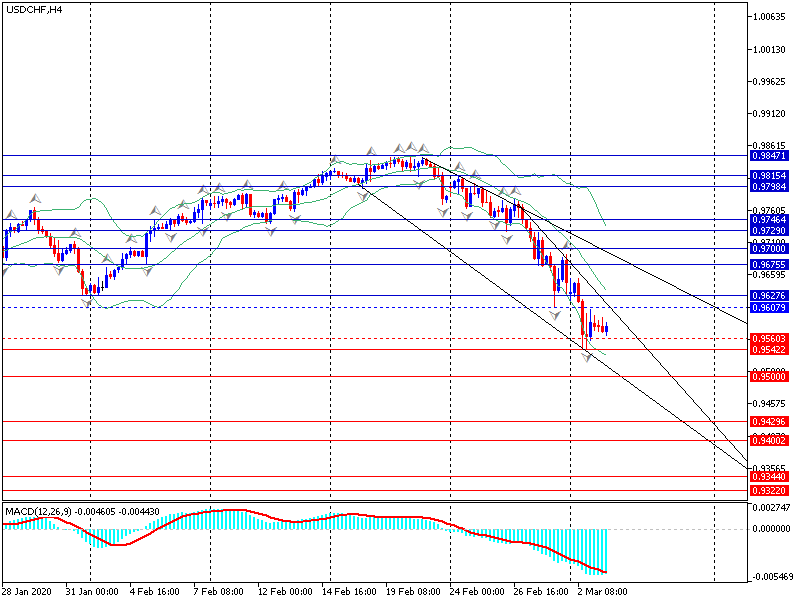Click the 0.93220 lowest support label
This screenshot has width=800, height=600.
(x=769, y=491)
